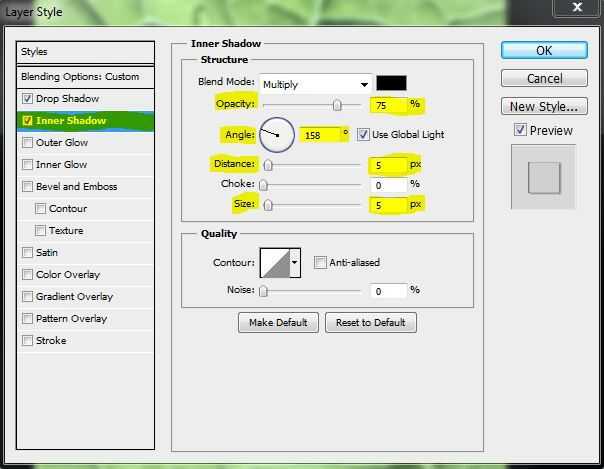Image resolution: width=604 pixels, height=469 pixels.
Task: Enable the Anti-aliased checkbox
Action: [x=320, y=262]
